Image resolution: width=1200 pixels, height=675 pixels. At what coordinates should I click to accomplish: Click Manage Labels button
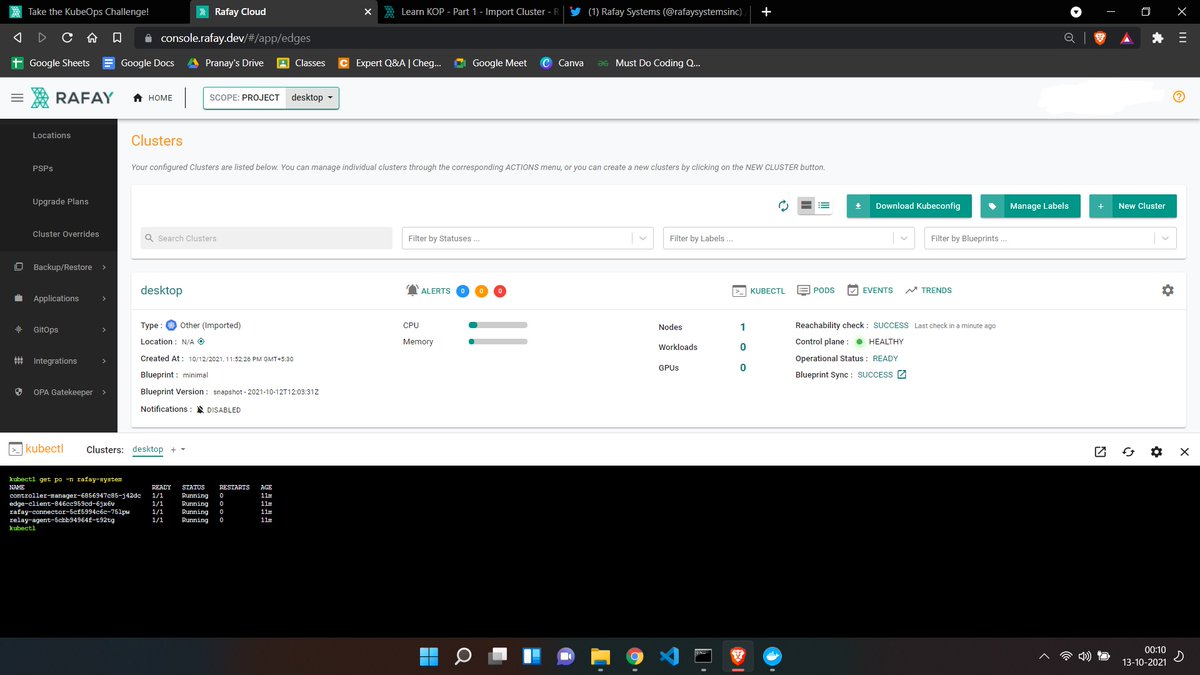pyautogui.click(x=1030, y=206)
